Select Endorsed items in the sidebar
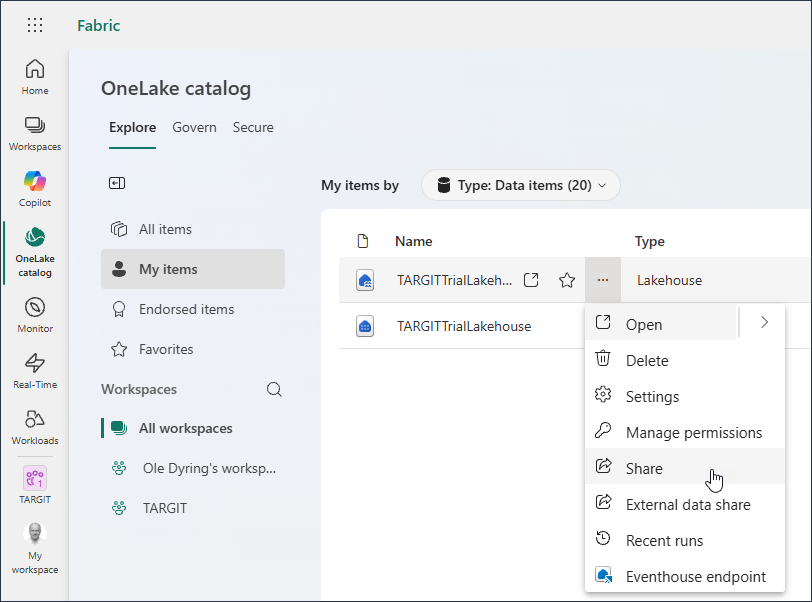 [x=186, y=309]
